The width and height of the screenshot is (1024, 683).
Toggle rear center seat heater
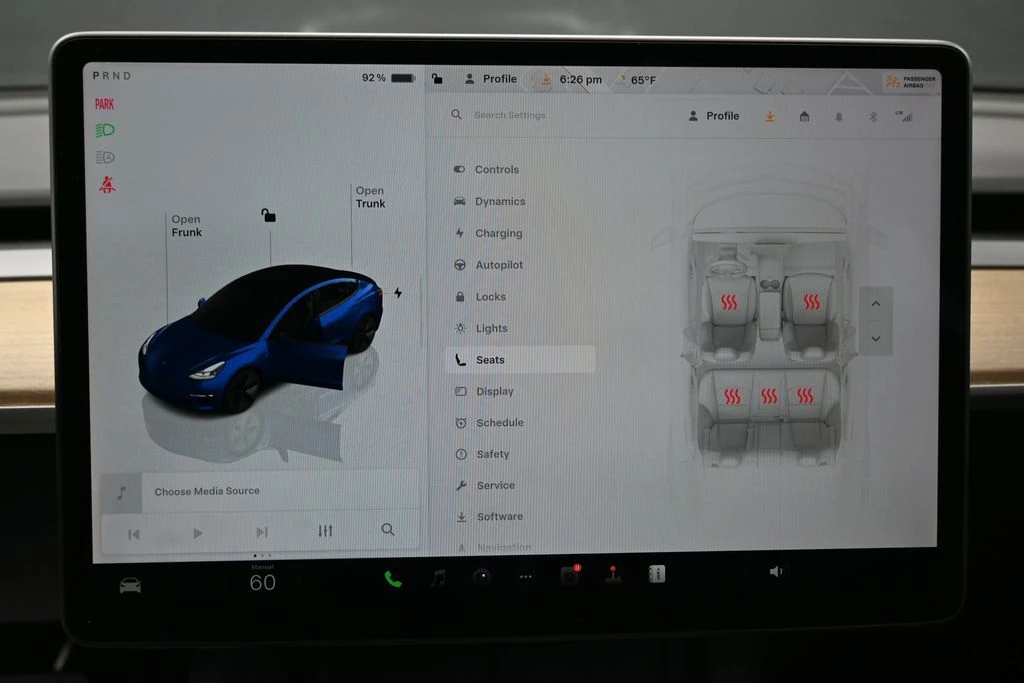point(768,396)
